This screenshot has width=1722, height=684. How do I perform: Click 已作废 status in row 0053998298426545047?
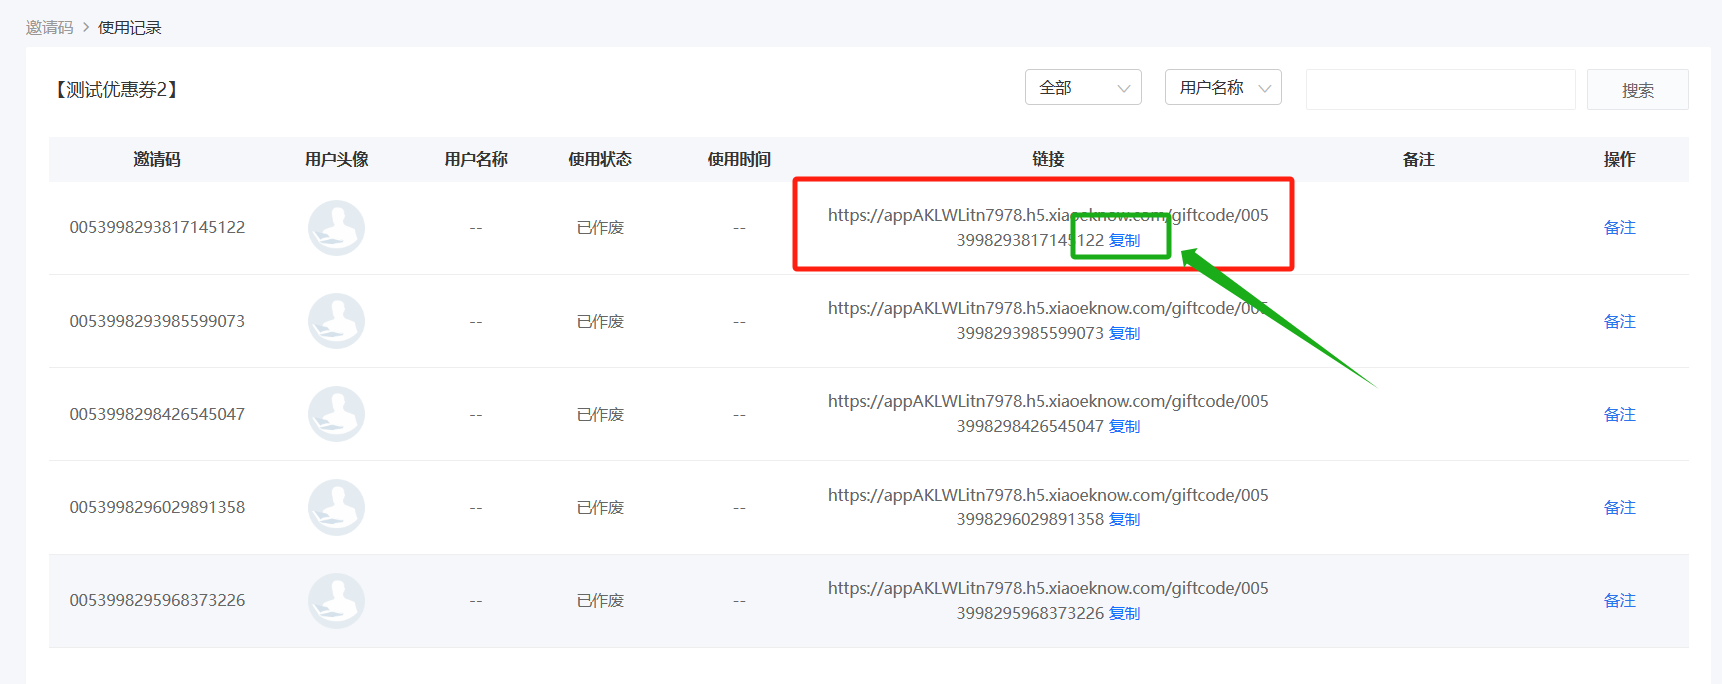click(600, 414)
